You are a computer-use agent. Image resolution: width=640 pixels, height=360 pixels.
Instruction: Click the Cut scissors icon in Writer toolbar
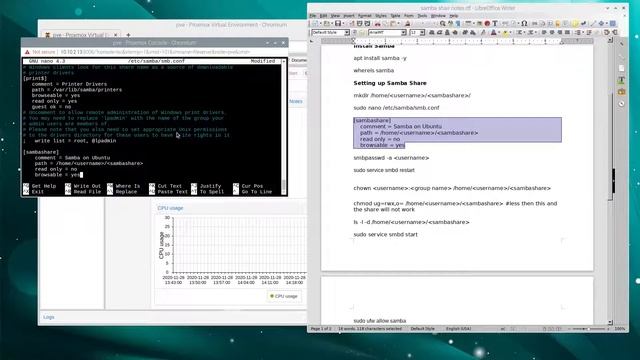(x=378, y=23)
